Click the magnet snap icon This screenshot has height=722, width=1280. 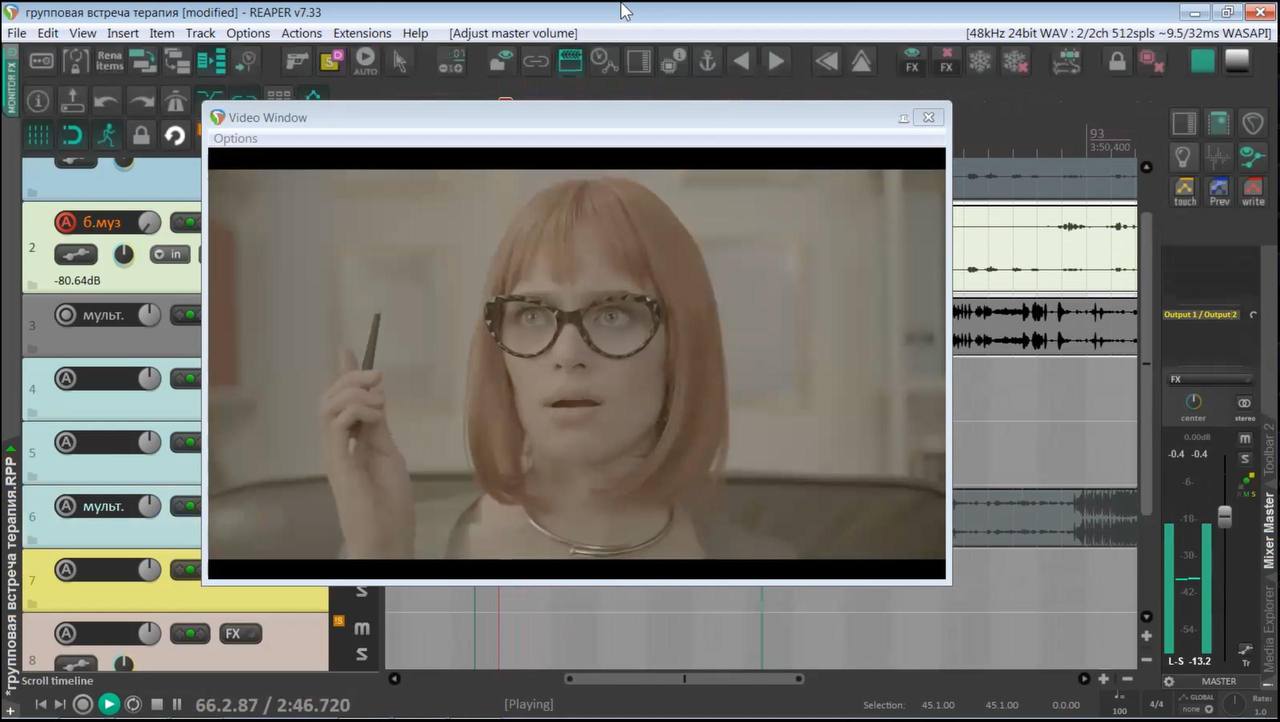(x=72, y=135)
